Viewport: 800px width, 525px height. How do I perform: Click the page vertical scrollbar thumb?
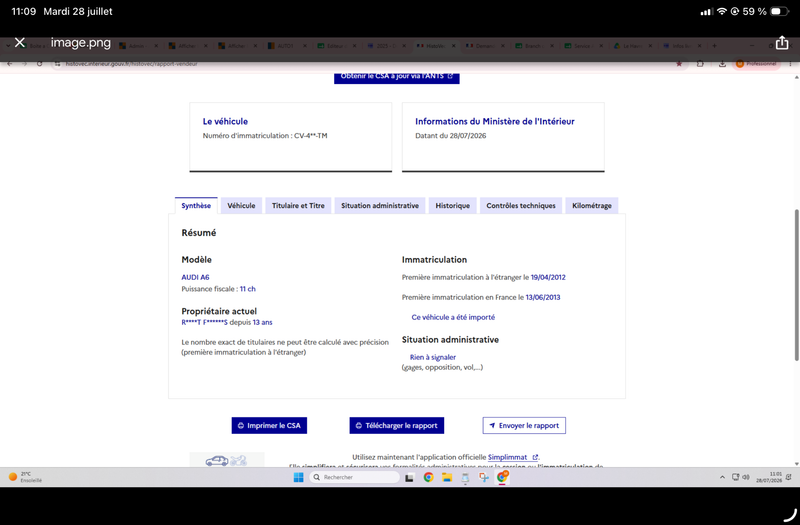click(x=796, y=285)
